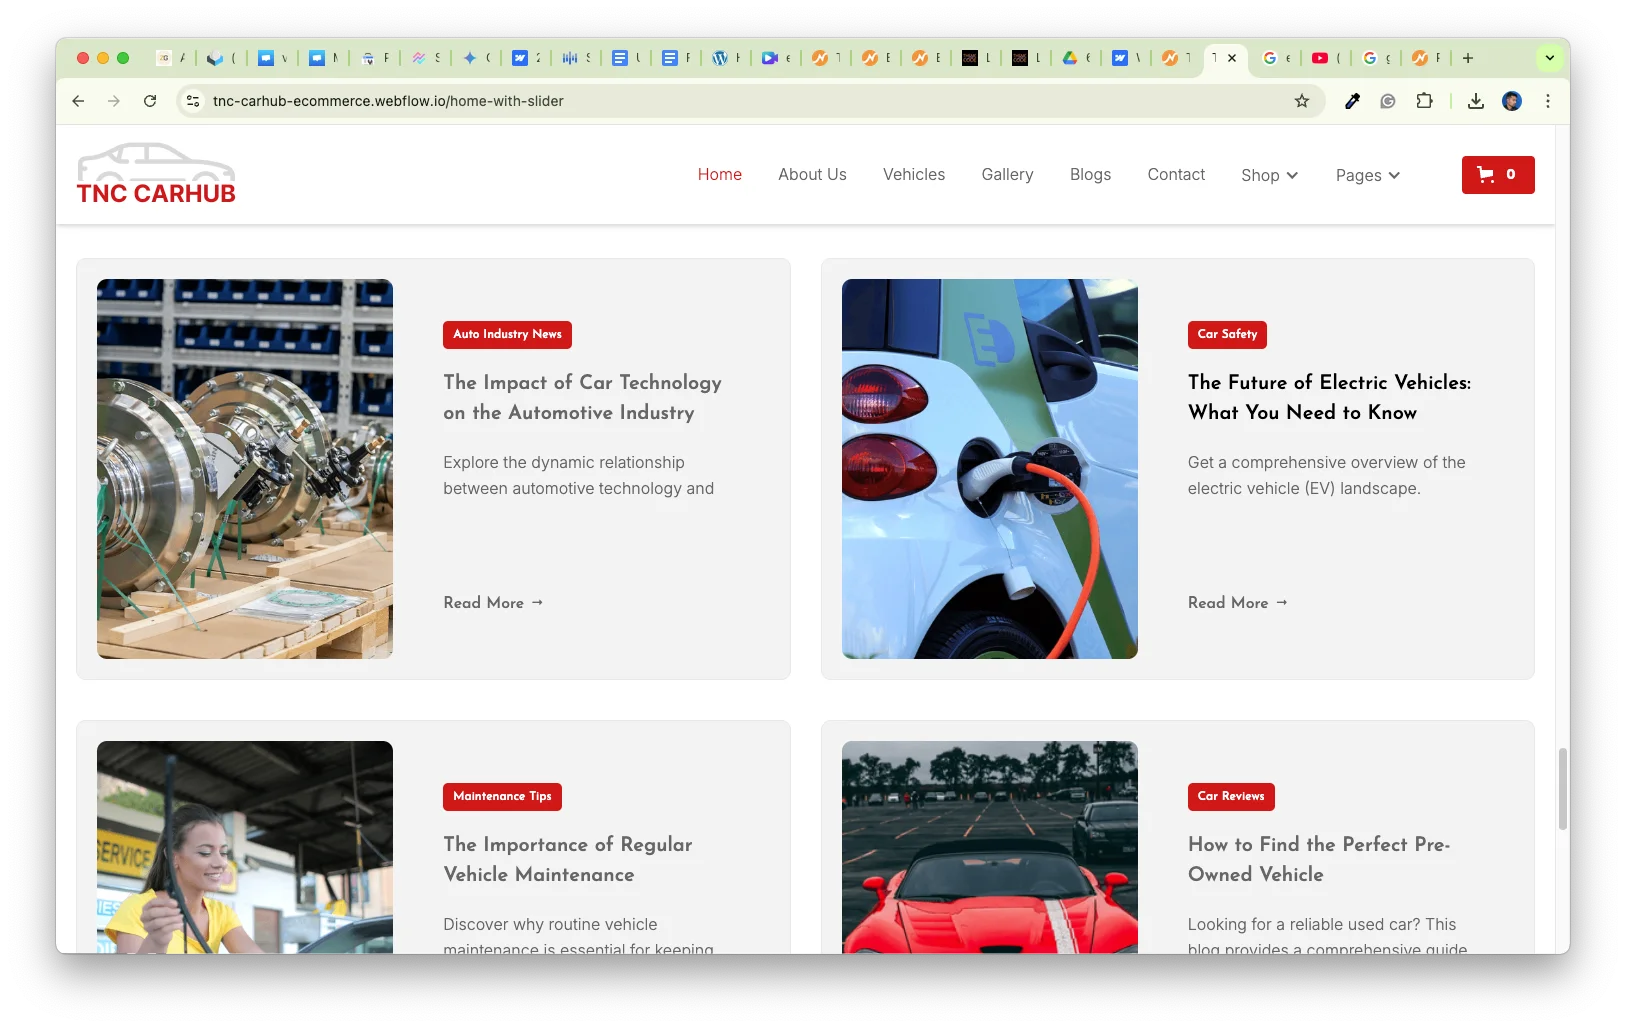Expand the Shop dropdown menu
The image size is (1626, 1028).
pyautogui.click(x=1269, y=175)
